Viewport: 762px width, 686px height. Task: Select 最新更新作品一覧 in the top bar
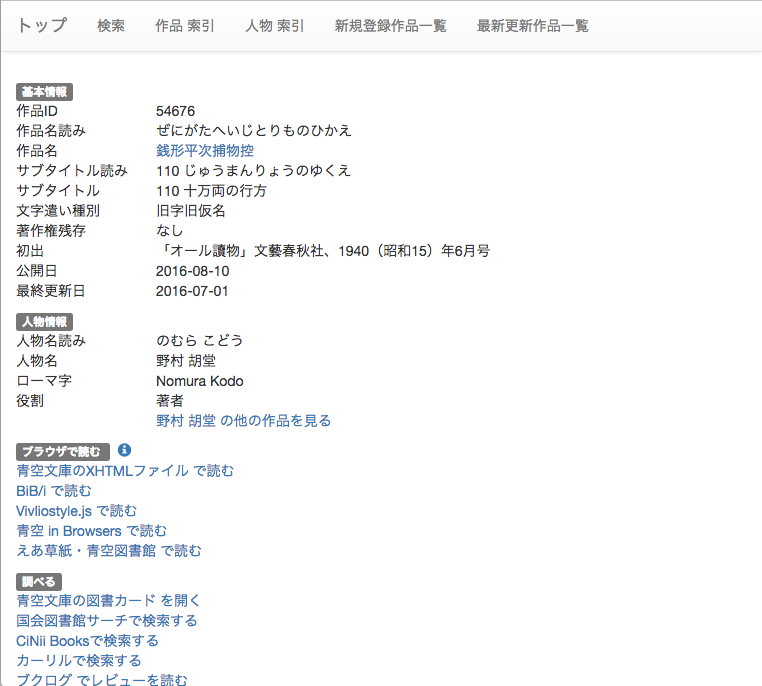533,26
